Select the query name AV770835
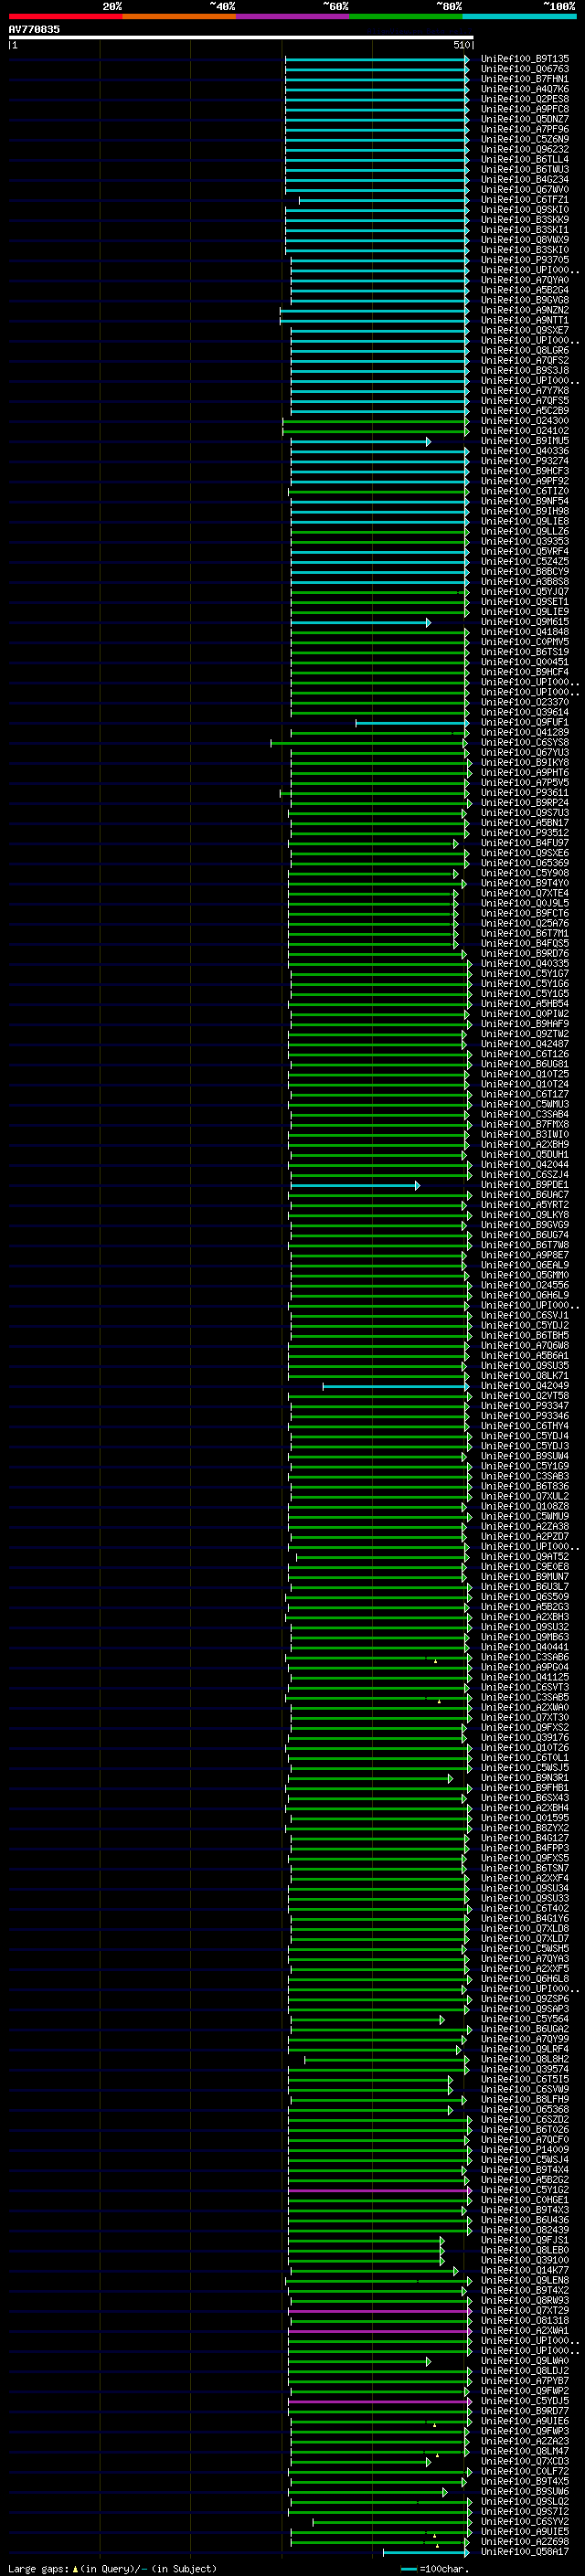 [x=34, y=29]
